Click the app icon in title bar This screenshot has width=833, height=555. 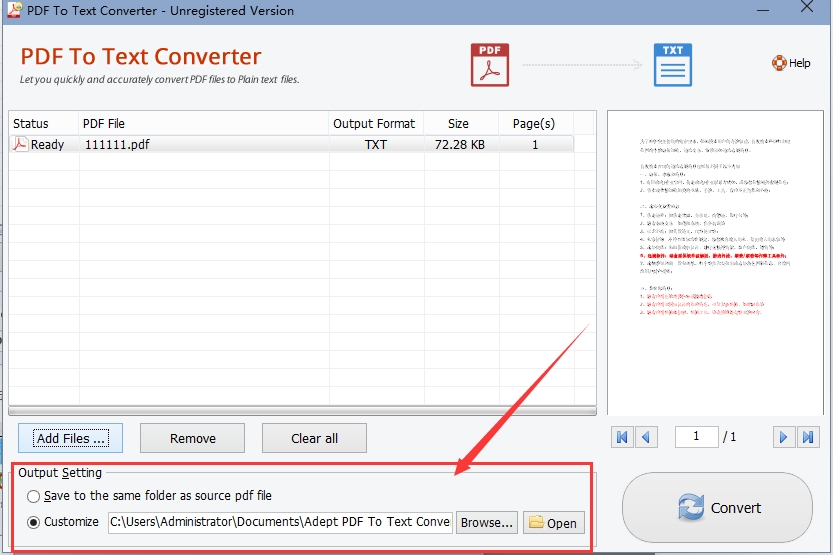coord(14,10)
